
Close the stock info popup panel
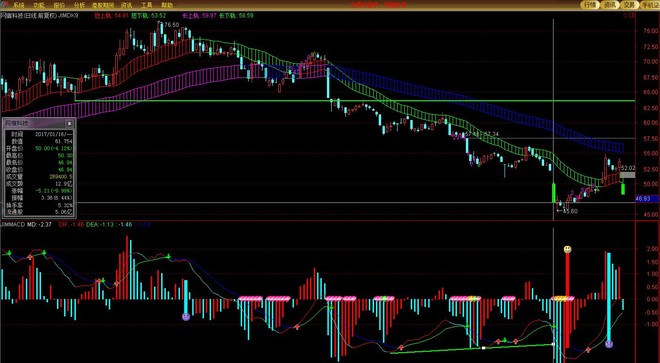click(x=69, y=123)
